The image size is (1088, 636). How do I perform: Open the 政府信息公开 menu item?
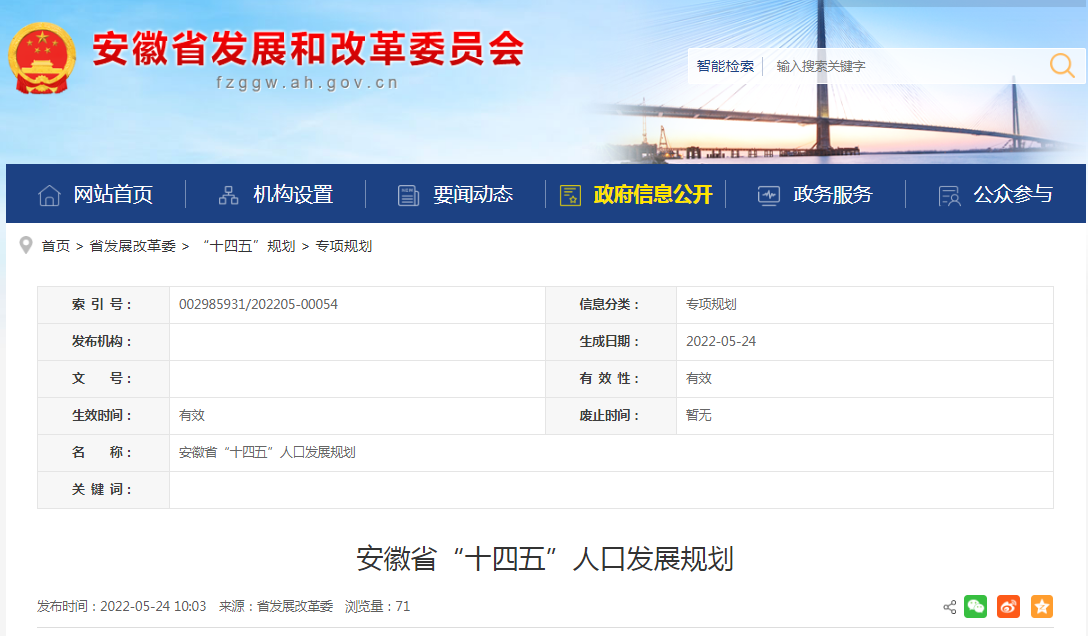pyautogui.click(x=652, y=195)
